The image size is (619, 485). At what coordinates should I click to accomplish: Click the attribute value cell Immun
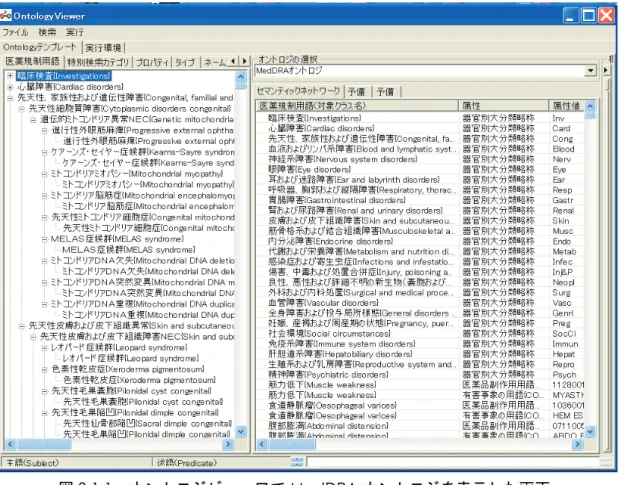pos(565,344)
